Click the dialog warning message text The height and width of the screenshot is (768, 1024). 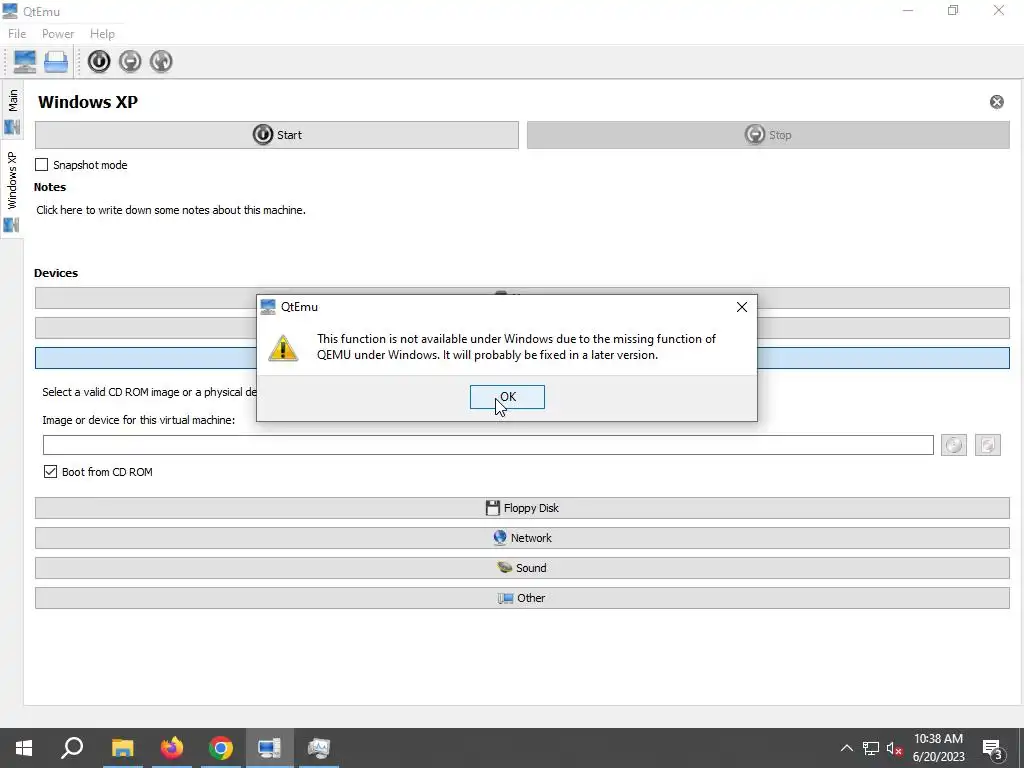point(516,347)
